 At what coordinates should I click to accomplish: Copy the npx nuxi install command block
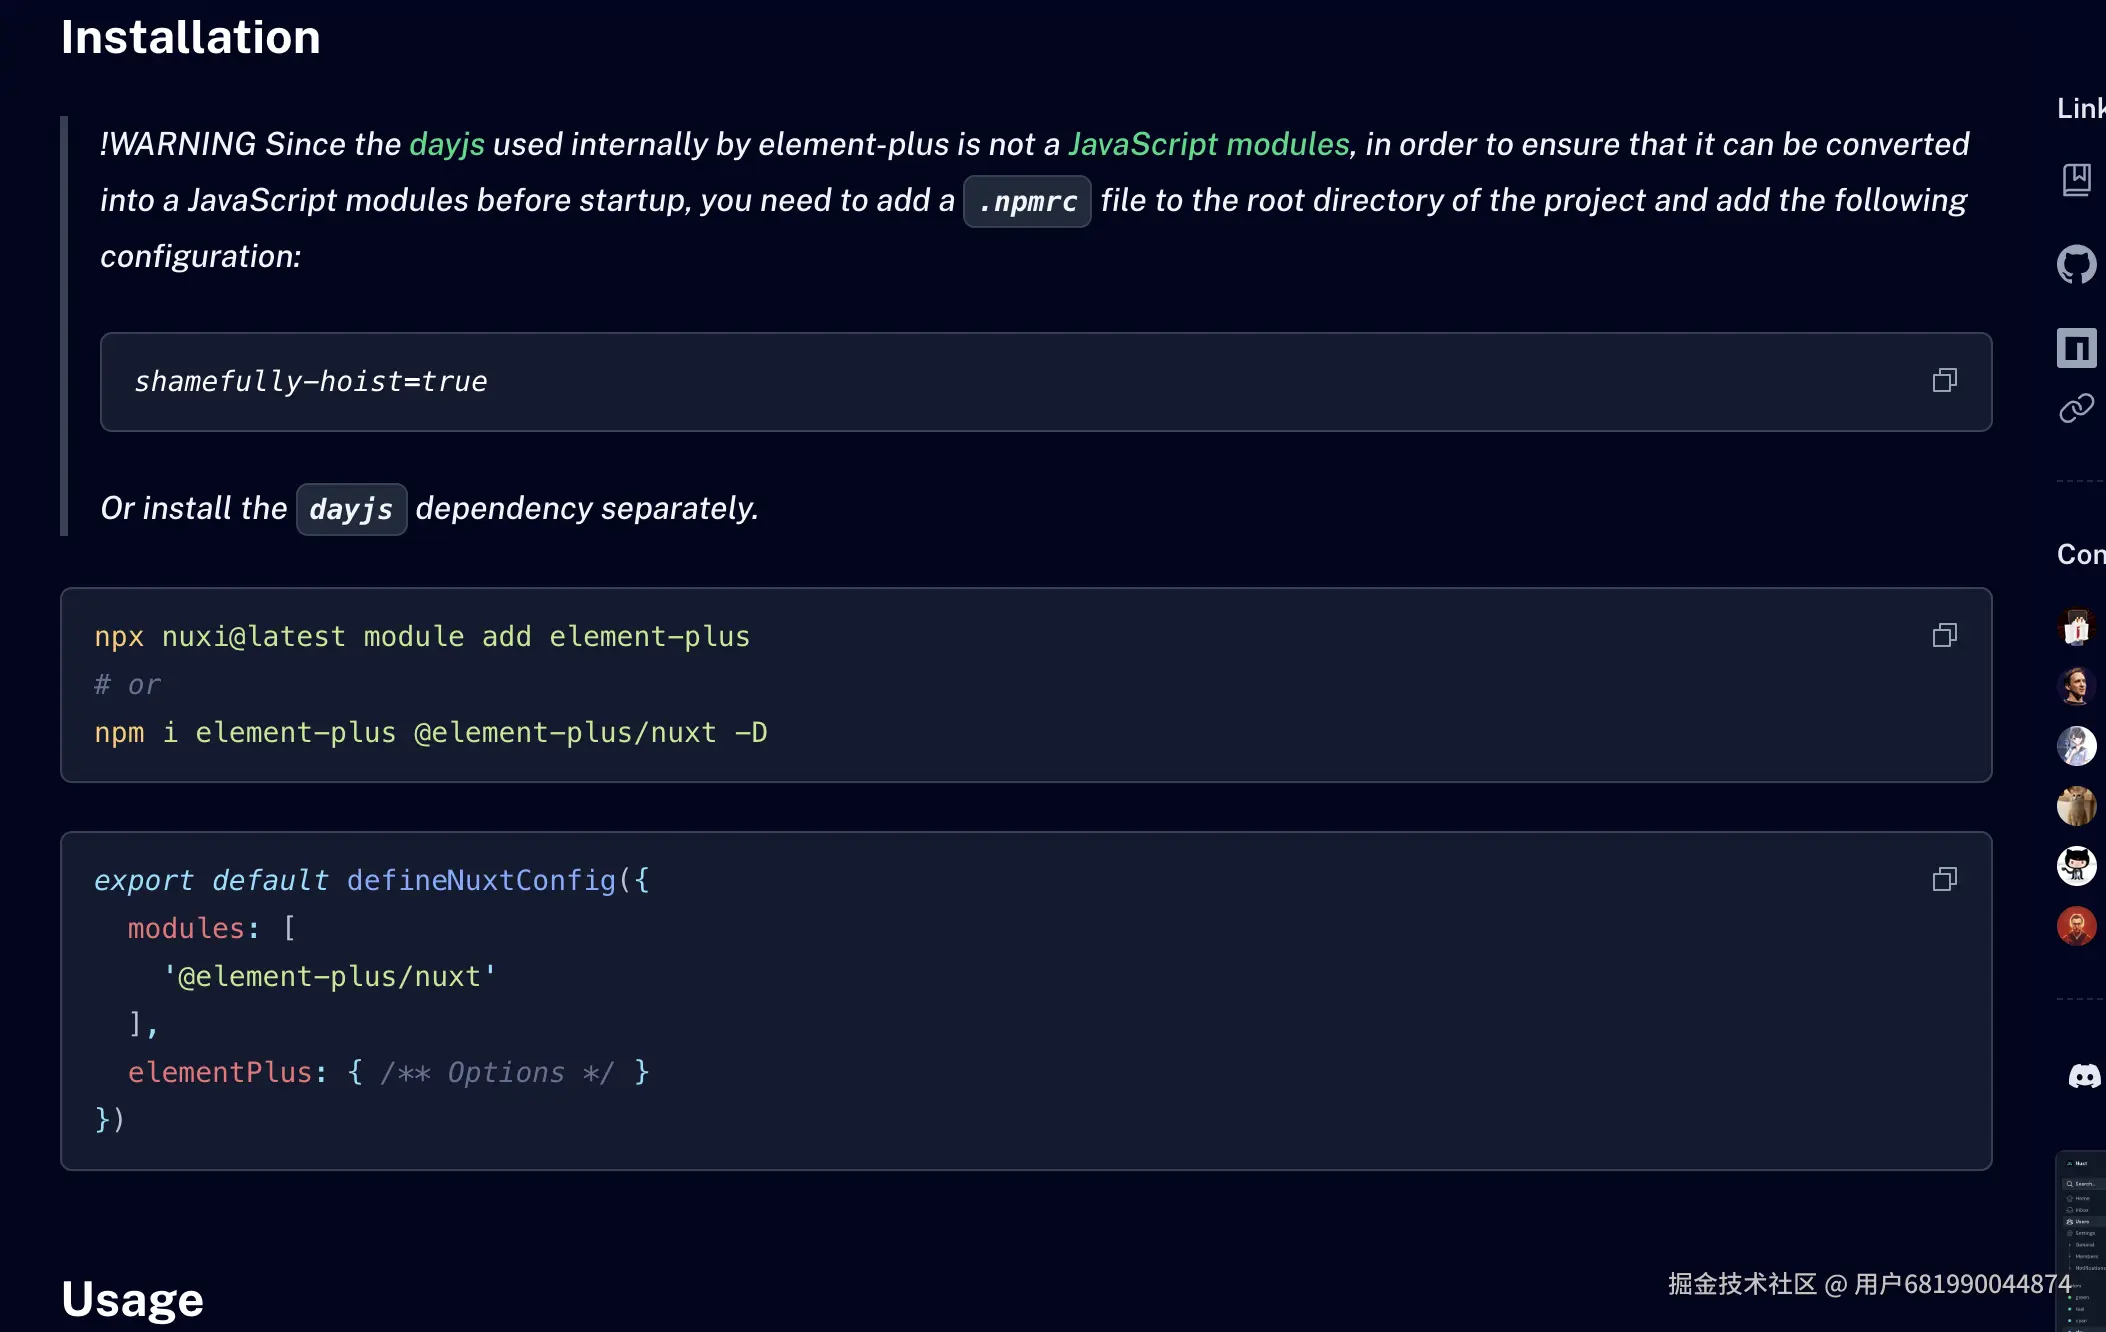click(1944, 635)
